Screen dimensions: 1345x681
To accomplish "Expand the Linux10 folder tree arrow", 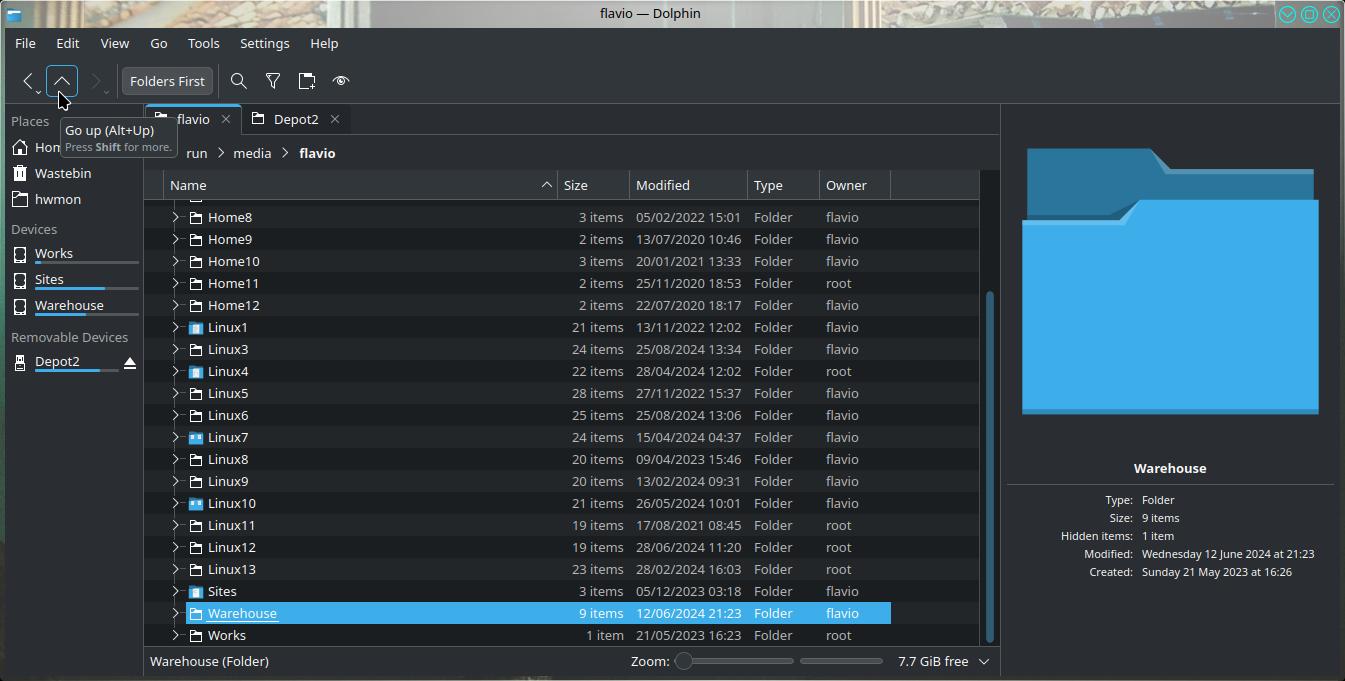I will tap(176, 503).
